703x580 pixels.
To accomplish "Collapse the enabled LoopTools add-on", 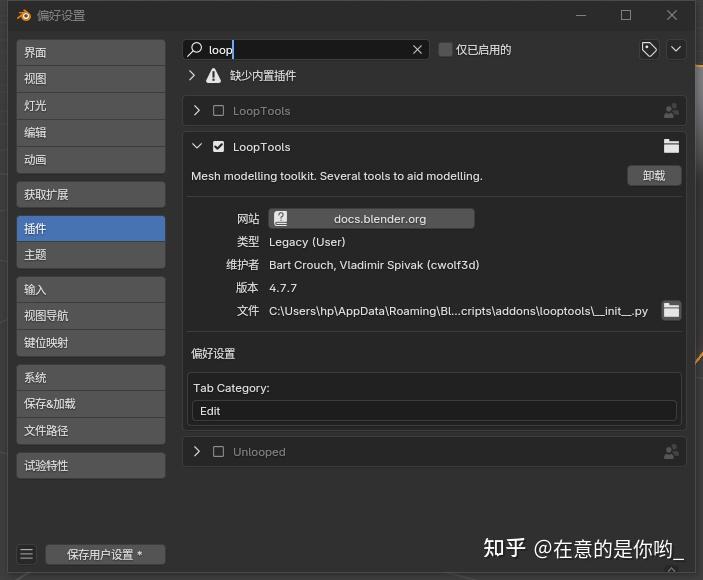I will click(196, 146).
